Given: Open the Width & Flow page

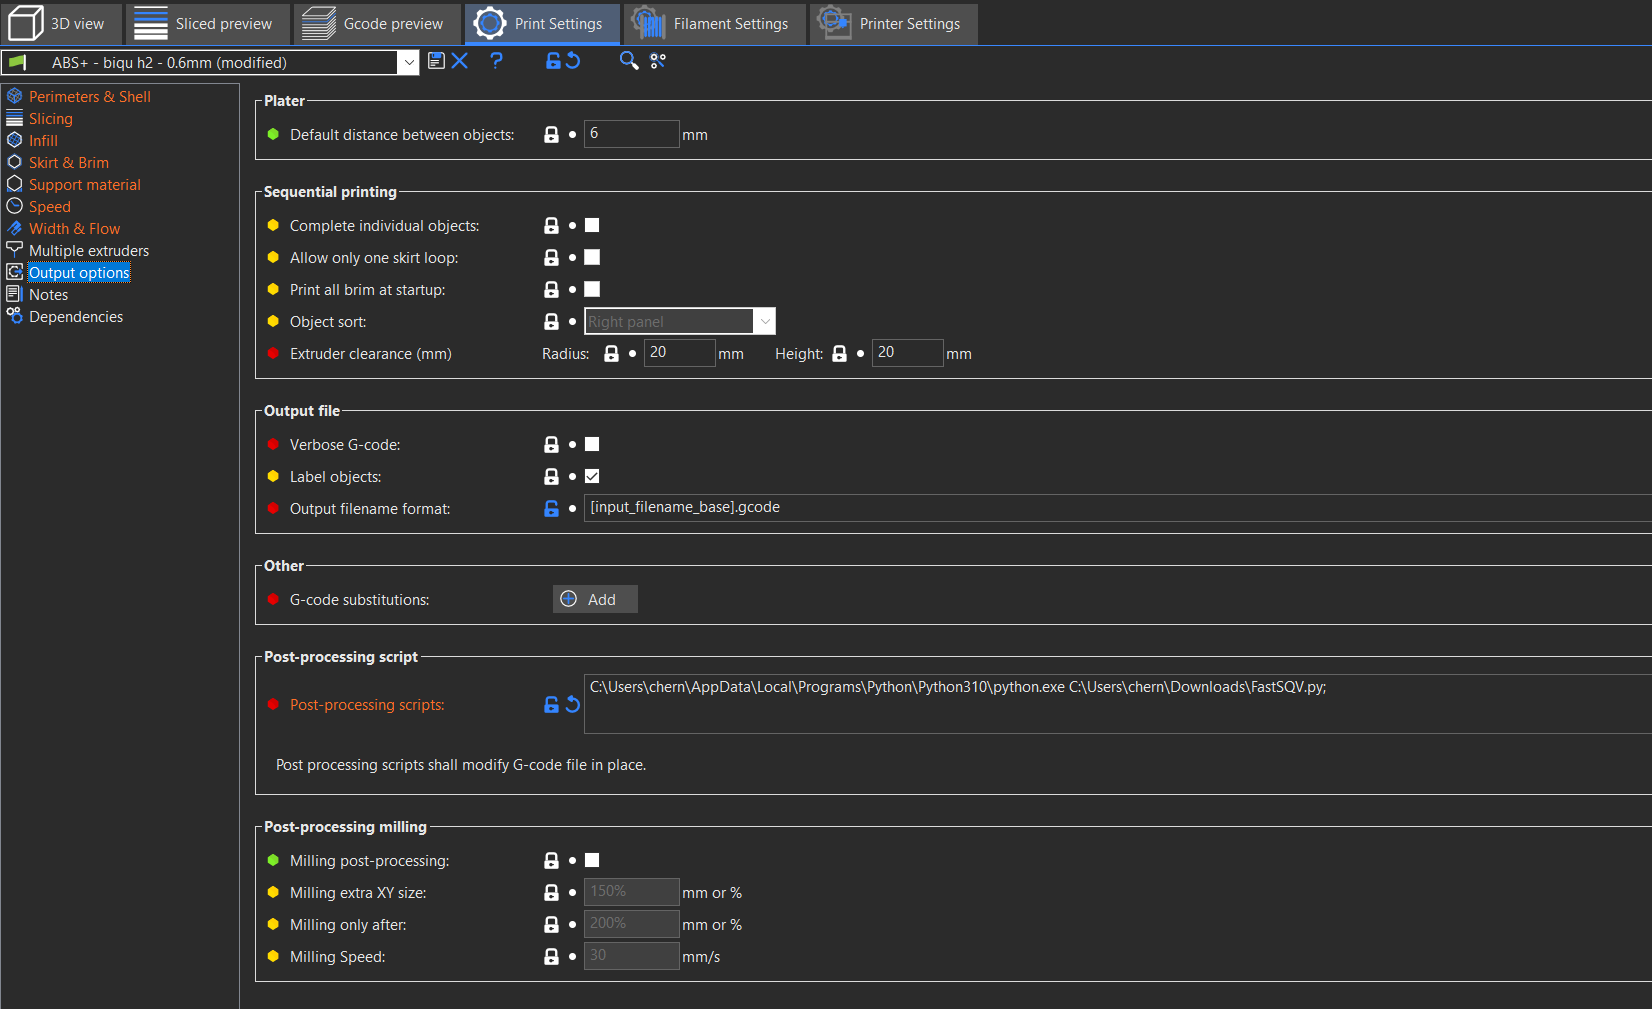Looking at the screenshot, I should [x=74, y=229].
